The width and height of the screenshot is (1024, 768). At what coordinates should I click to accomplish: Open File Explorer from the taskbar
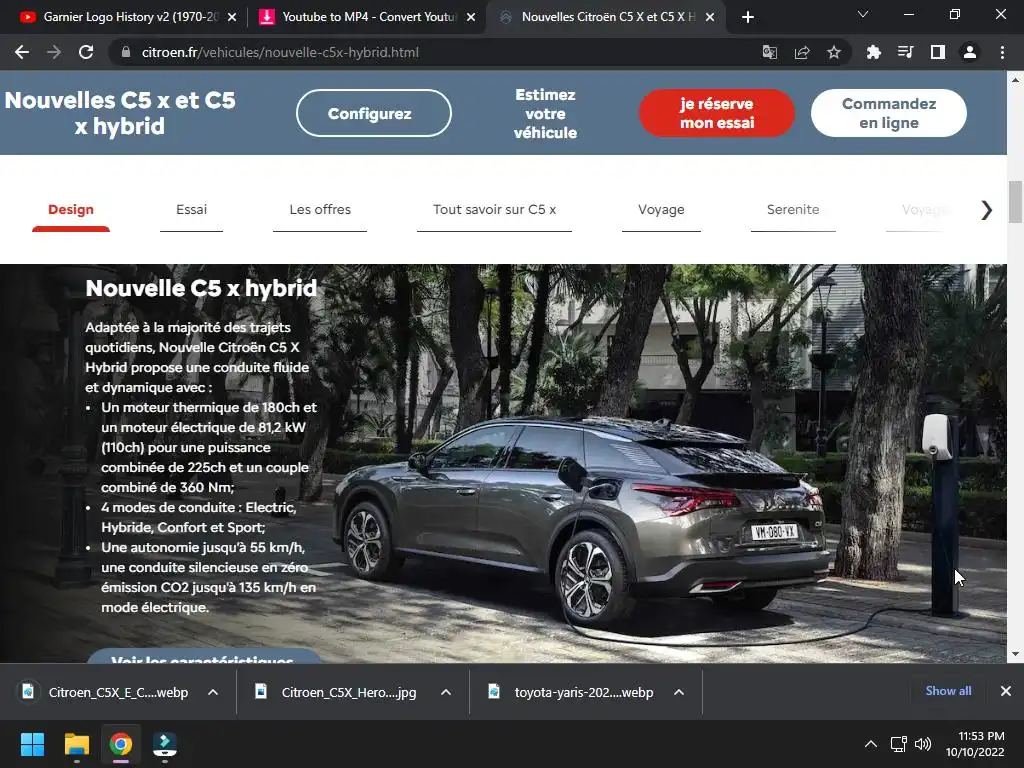tap(76, 744)
